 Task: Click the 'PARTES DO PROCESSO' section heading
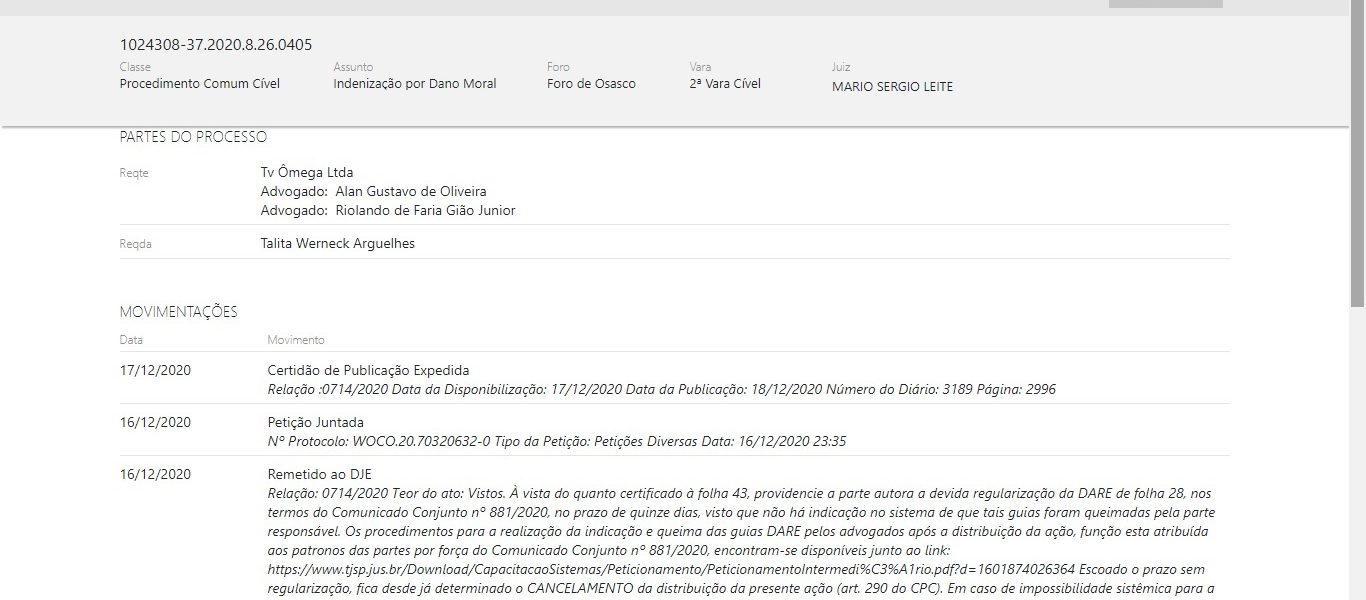(x=193, y=137)
